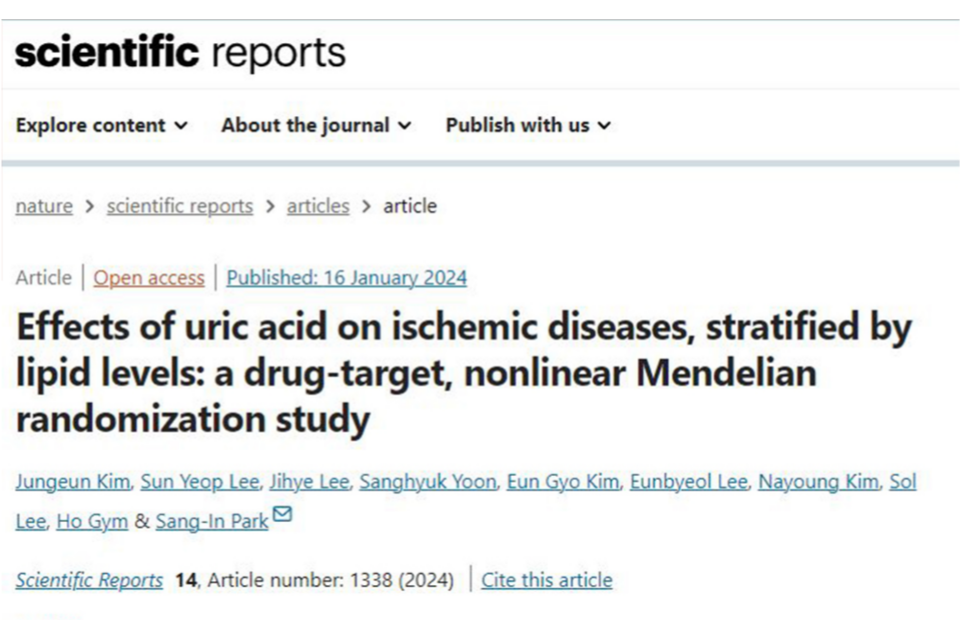
Task: Open author Eun Gyo Kim link
Action: coord(564,482)
